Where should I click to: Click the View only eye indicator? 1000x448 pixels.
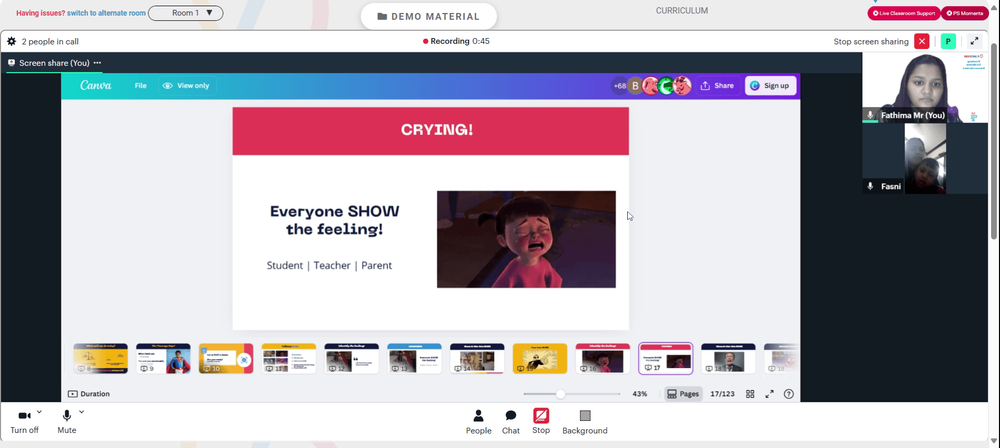[186, 86]
